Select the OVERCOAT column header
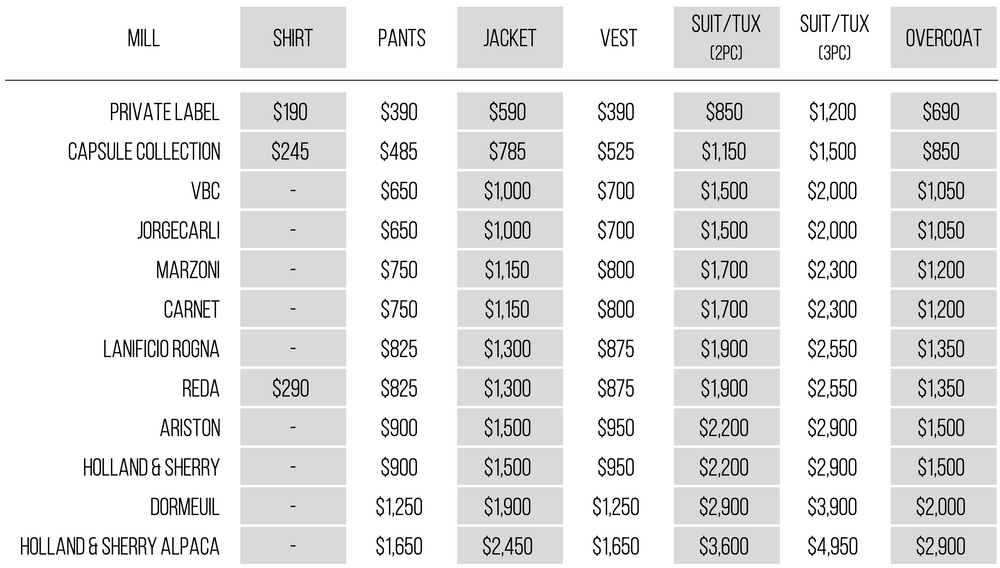The width and height of the screenshot is (1000, 568). (x=940, y=39)
